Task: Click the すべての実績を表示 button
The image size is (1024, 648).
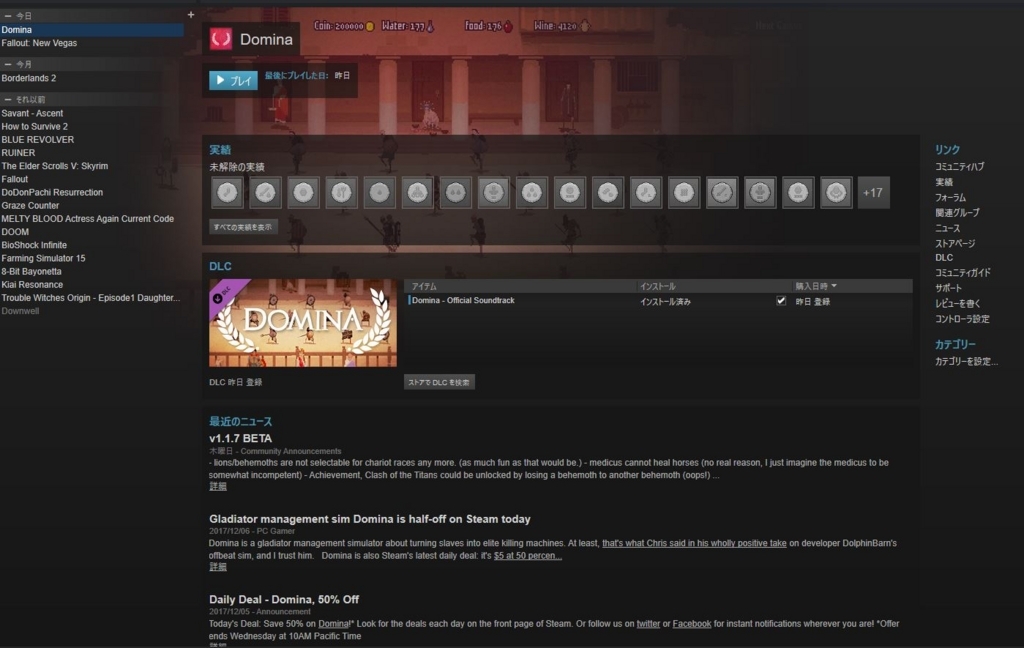Action: coord(243,227)
